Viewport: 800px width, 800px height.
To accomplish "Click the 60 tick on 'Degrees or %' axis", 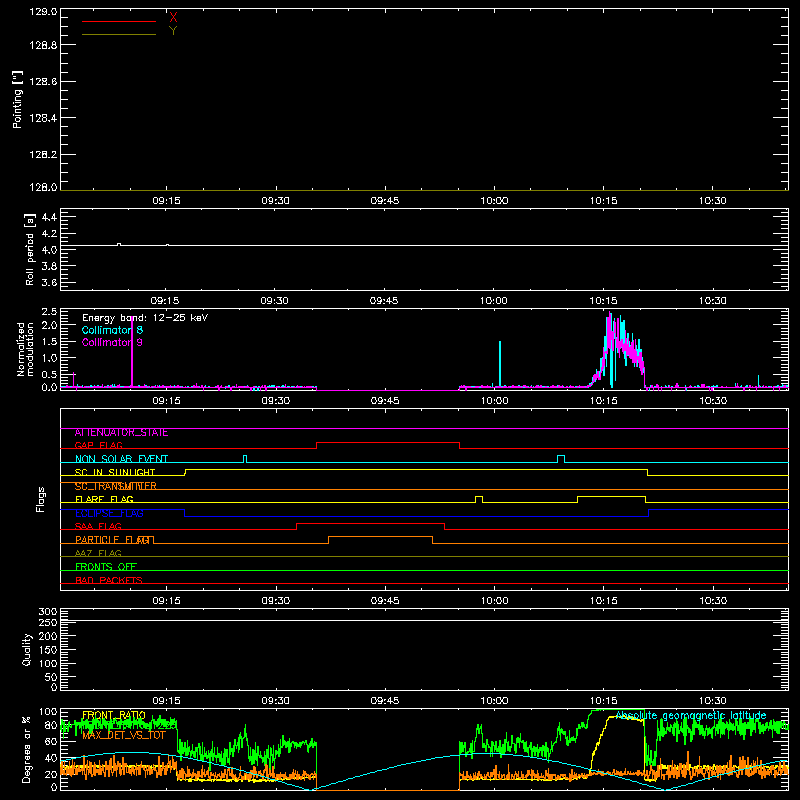I will pos(51,742).
